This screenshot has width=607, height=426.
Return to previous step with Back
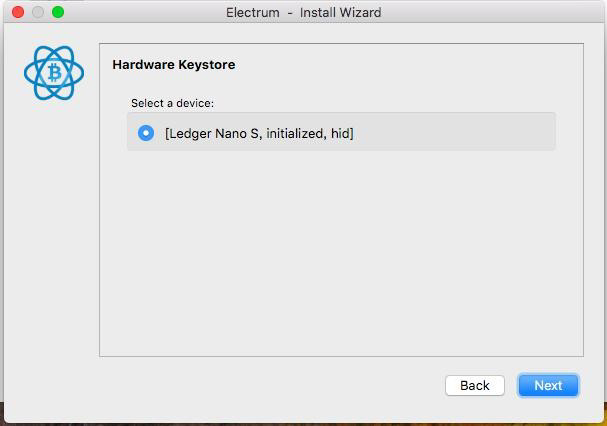click(475, 385)
